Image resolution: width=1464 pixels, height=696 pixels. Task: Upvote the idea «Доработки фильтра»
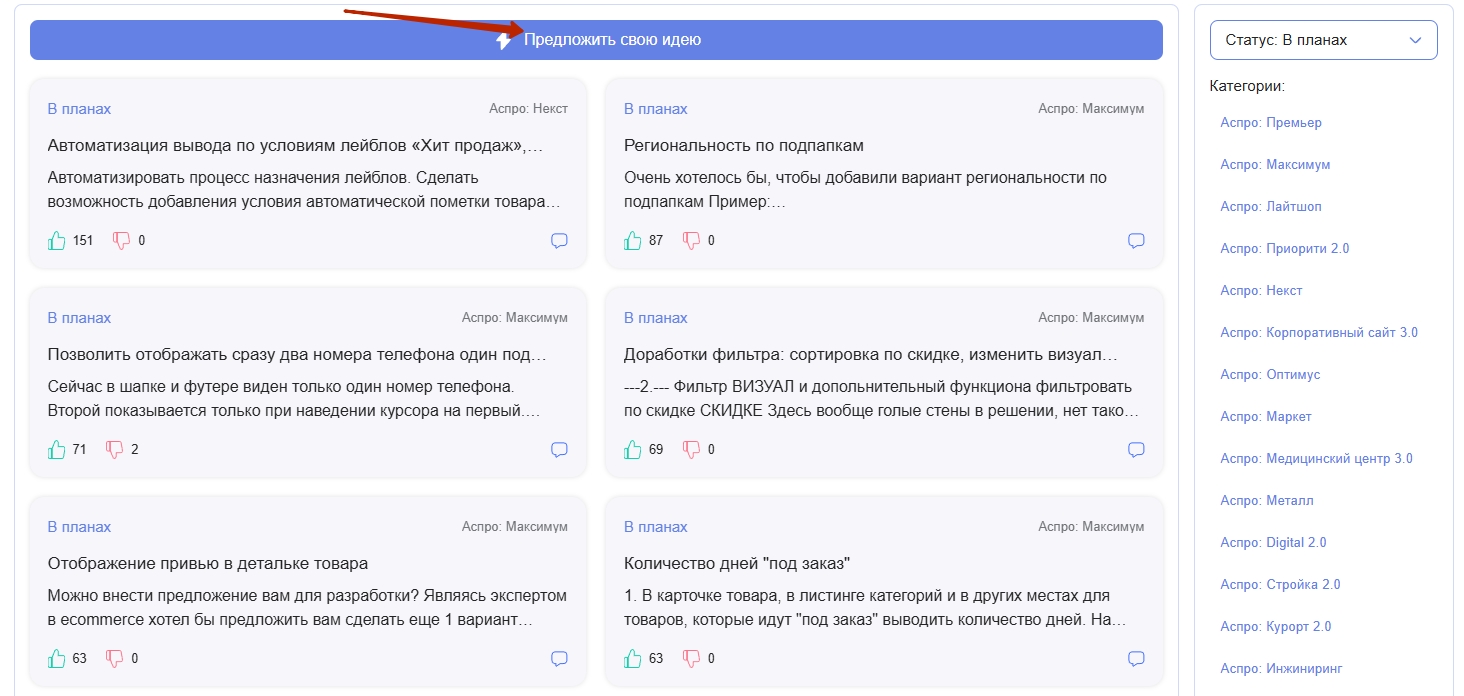[x=633, y=449]
